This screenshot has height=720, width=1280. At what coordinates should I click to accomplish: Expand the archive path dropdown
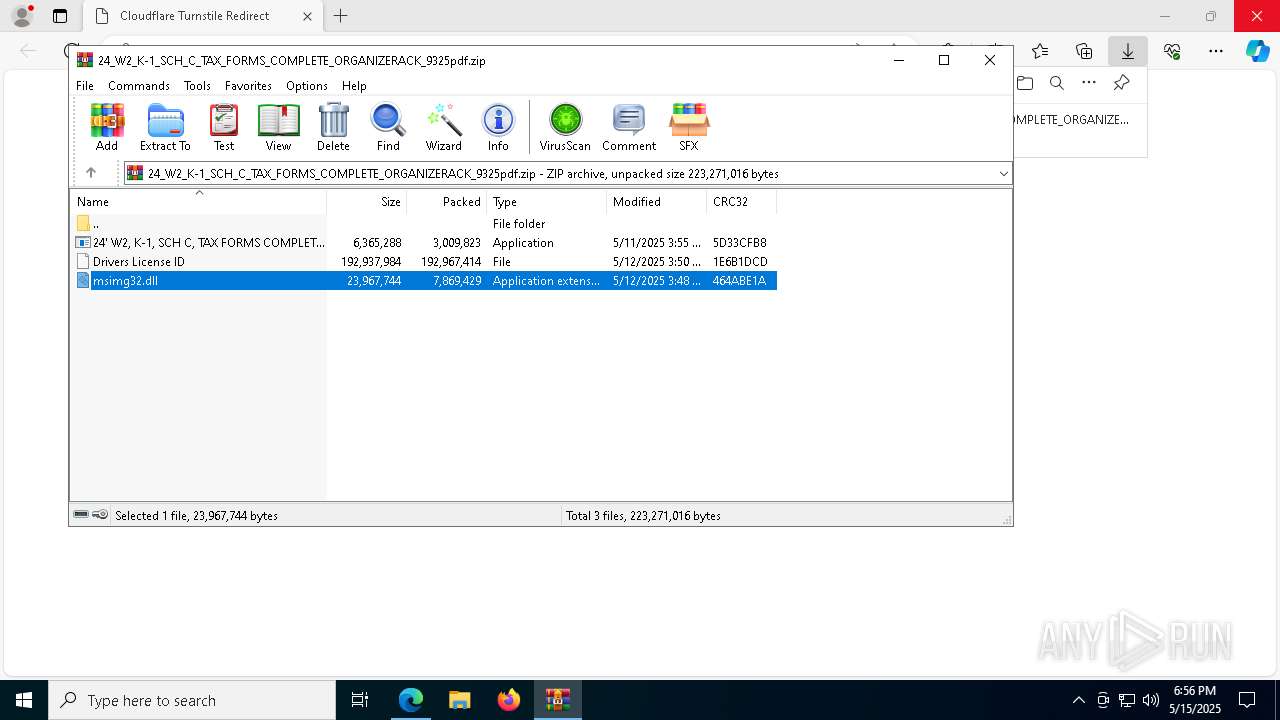pos(1003,173)
